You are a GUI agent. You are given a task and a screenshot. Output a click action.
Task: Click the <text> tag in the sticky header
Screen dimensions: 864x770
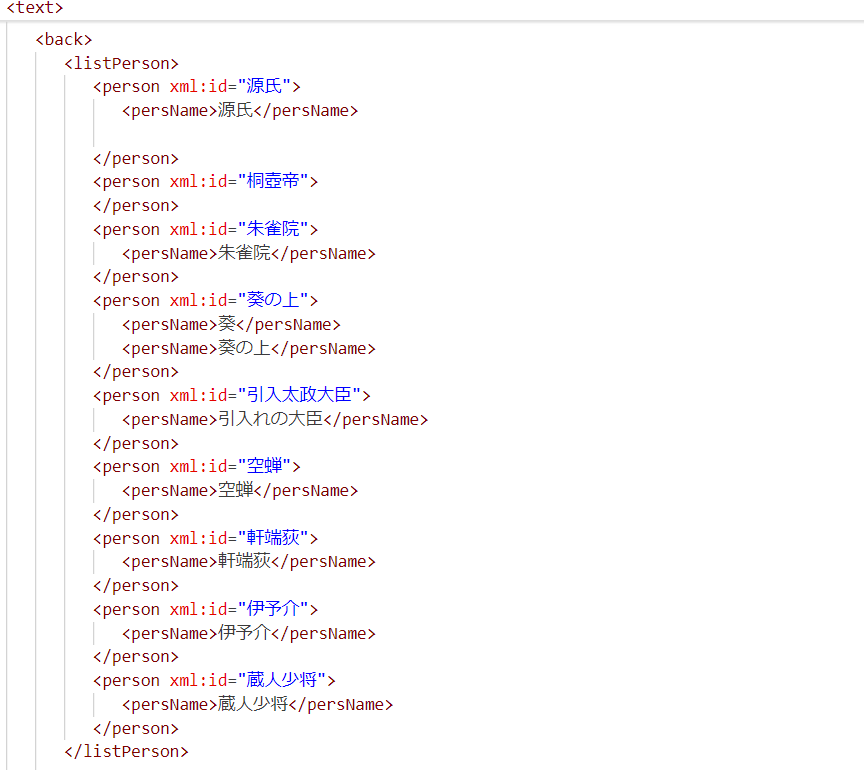pos(35,8)
